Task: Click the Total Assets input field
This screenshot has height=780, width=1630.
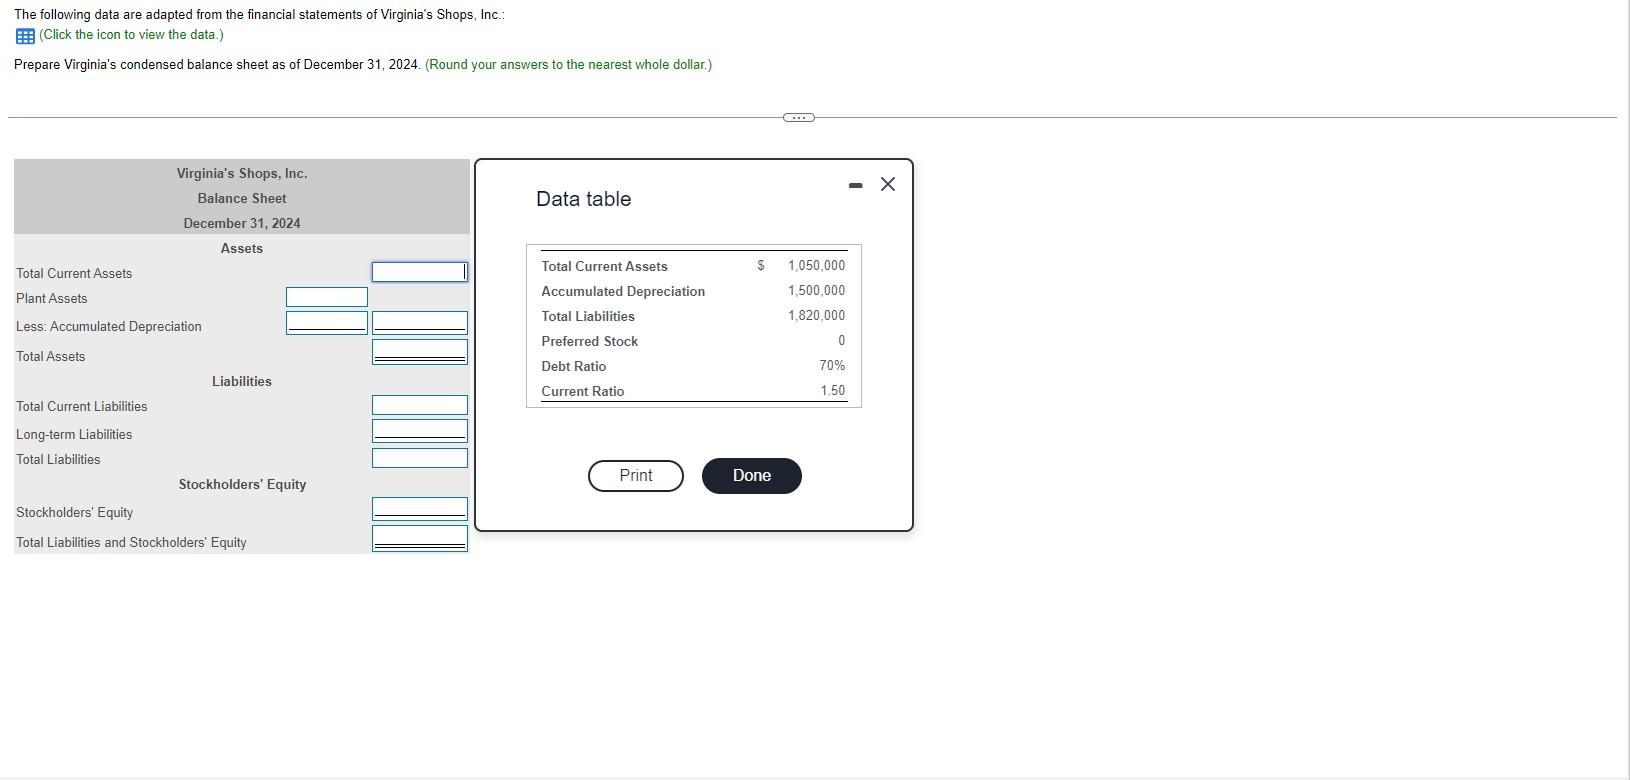Action: [420, 352]
